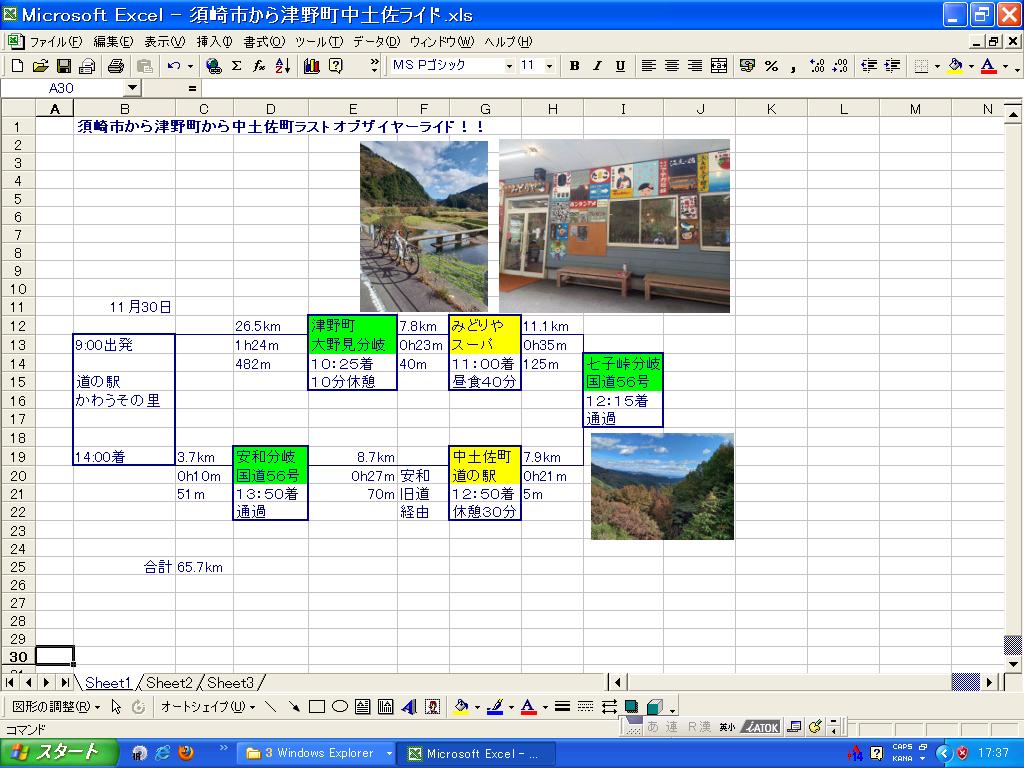
Task: Click the AutoSum sigma icon
Action: [x=236, y=66]
